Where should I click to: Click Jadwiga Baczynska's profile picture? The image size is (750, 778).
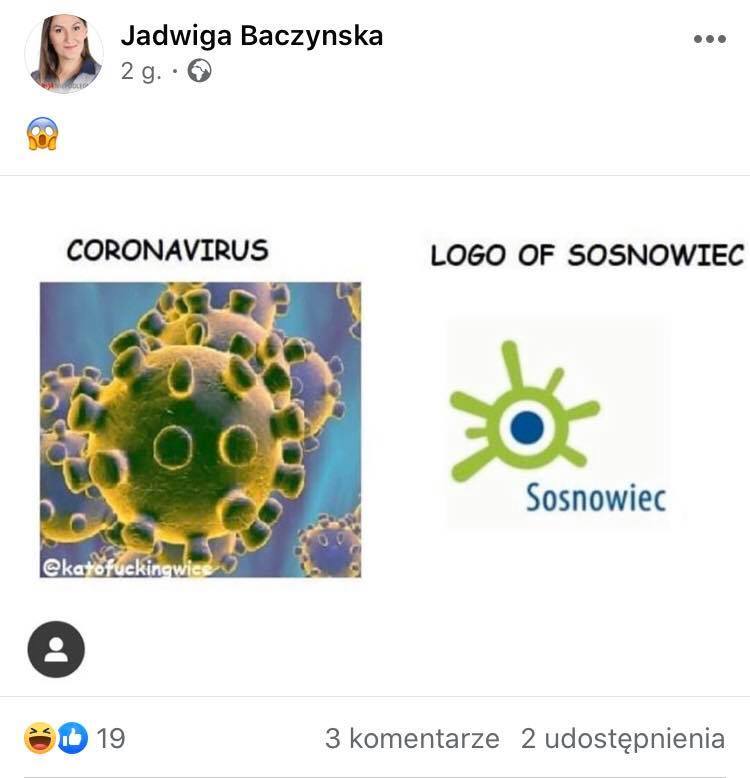tap(64, 54)
